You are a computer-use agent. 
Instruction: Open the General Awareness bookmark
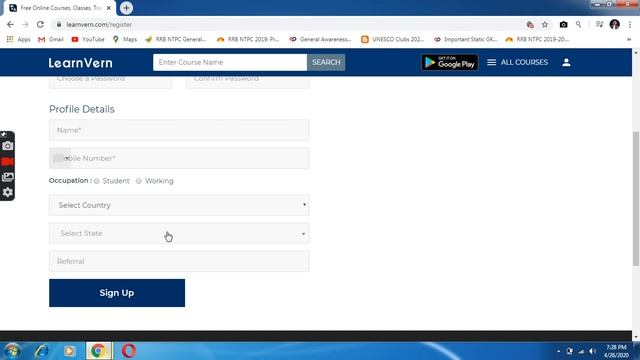320,39
